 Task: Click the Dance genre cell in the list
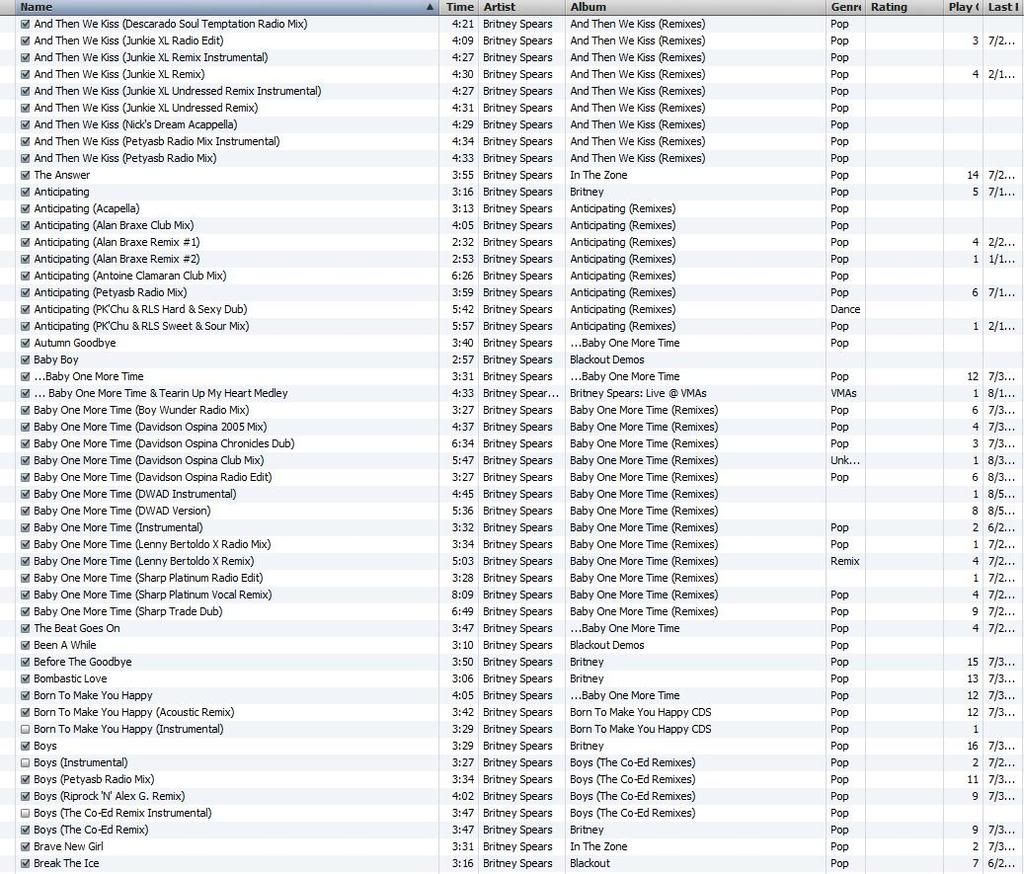(845, 310)
